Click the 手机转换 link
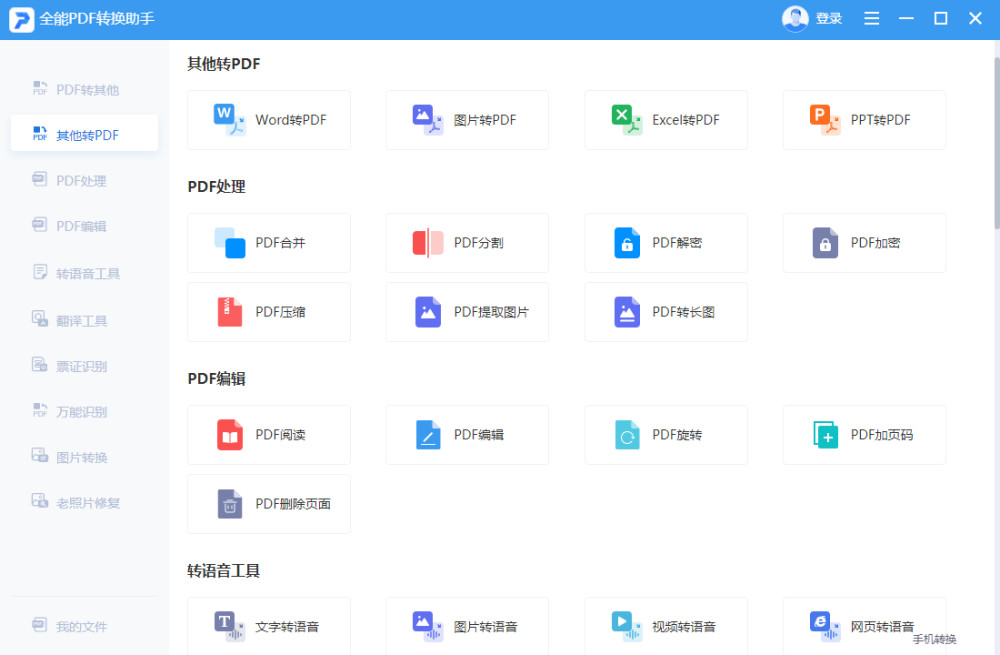The image size is (1000, 655). coord(934,639)
